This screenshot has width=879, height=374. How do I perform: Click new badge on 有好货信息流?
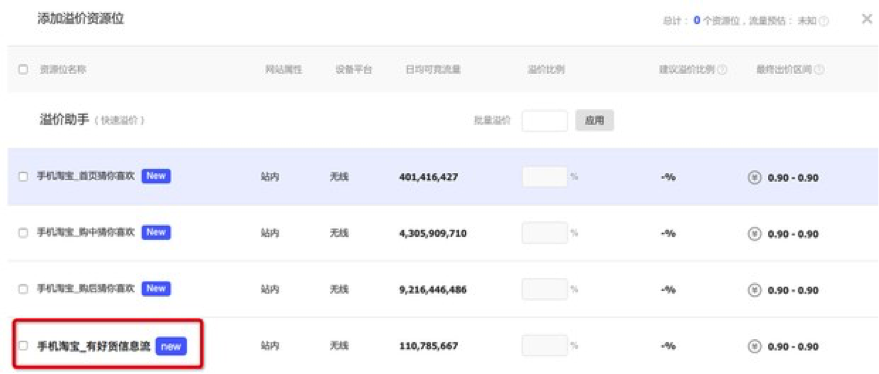pyautogui.click(x=171, y=346)
